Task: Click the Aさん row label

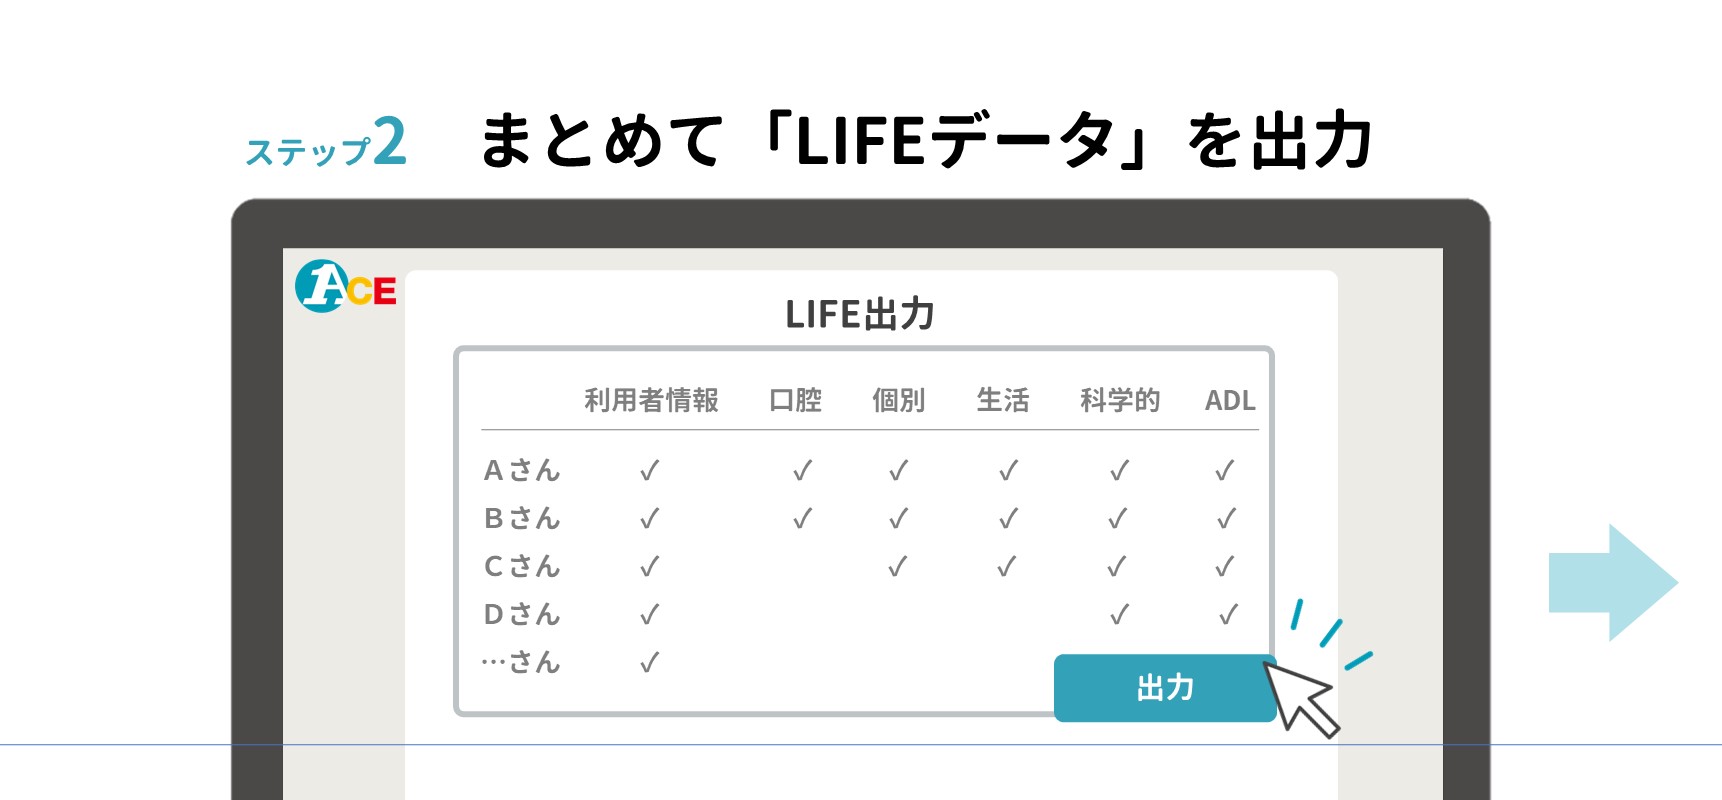Action: (521, 470)
